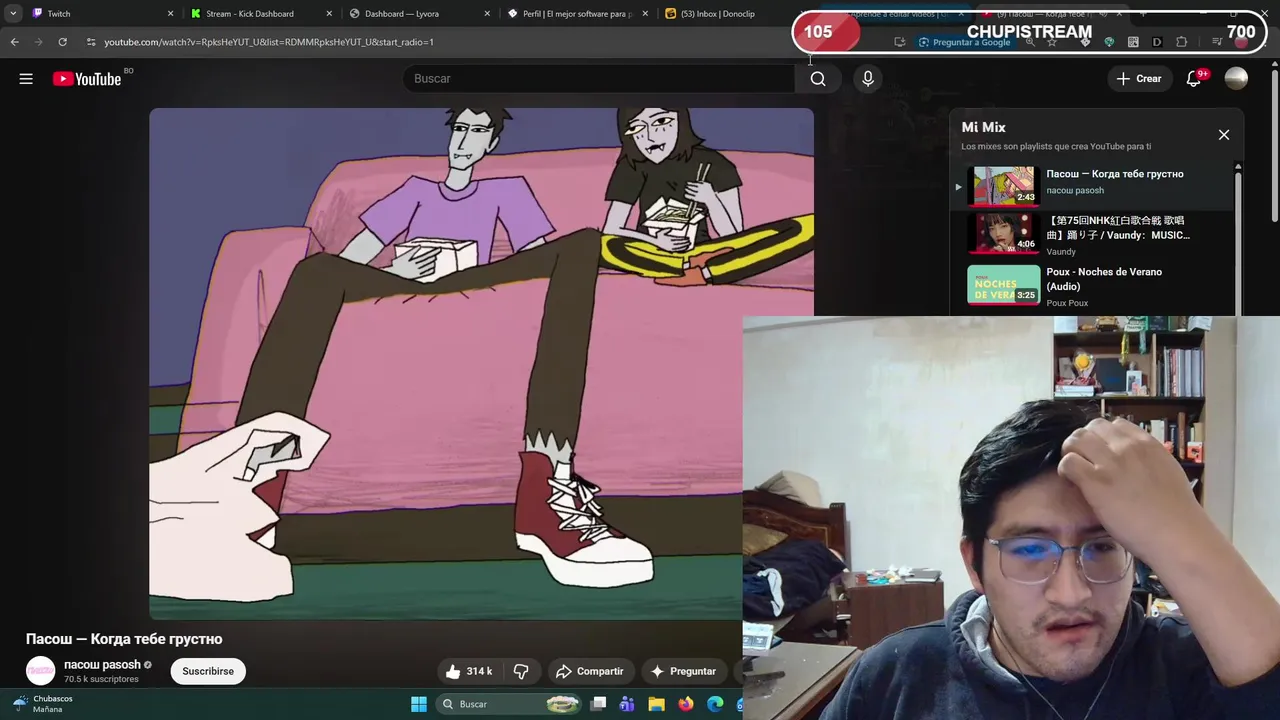Image resolution: width=1280 pixels, height=720 pixels.
Task: Open File Explorer from the taskbar
Action: pyautogui.click(x=656, y=704)
